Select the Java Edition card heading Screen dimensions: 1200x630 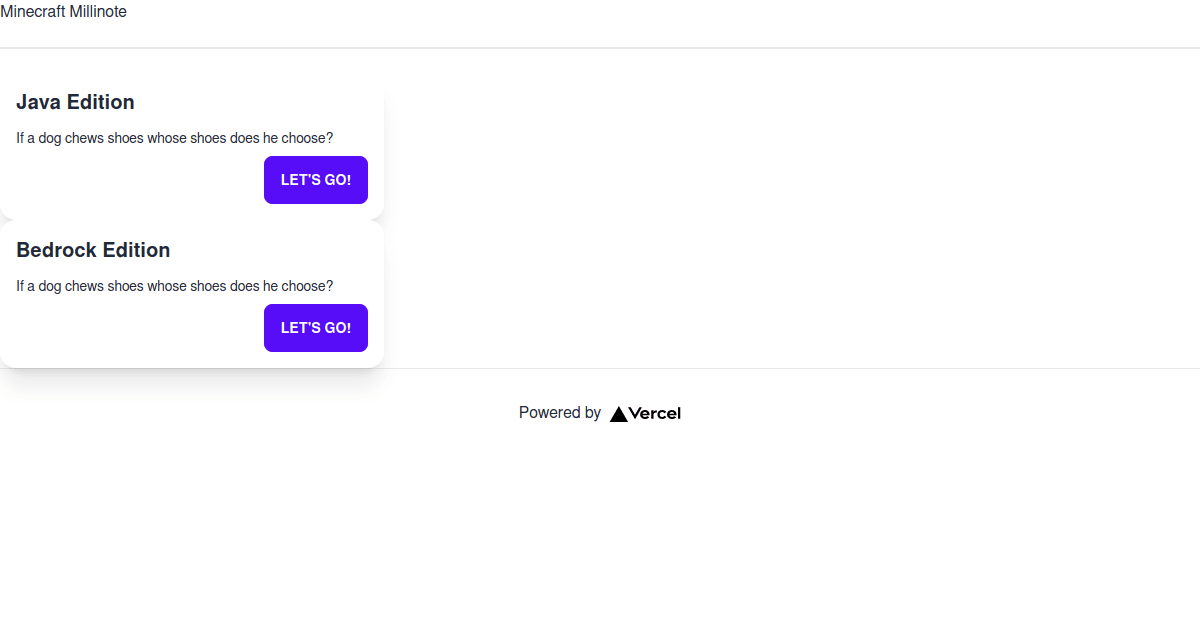click(75, 102)
